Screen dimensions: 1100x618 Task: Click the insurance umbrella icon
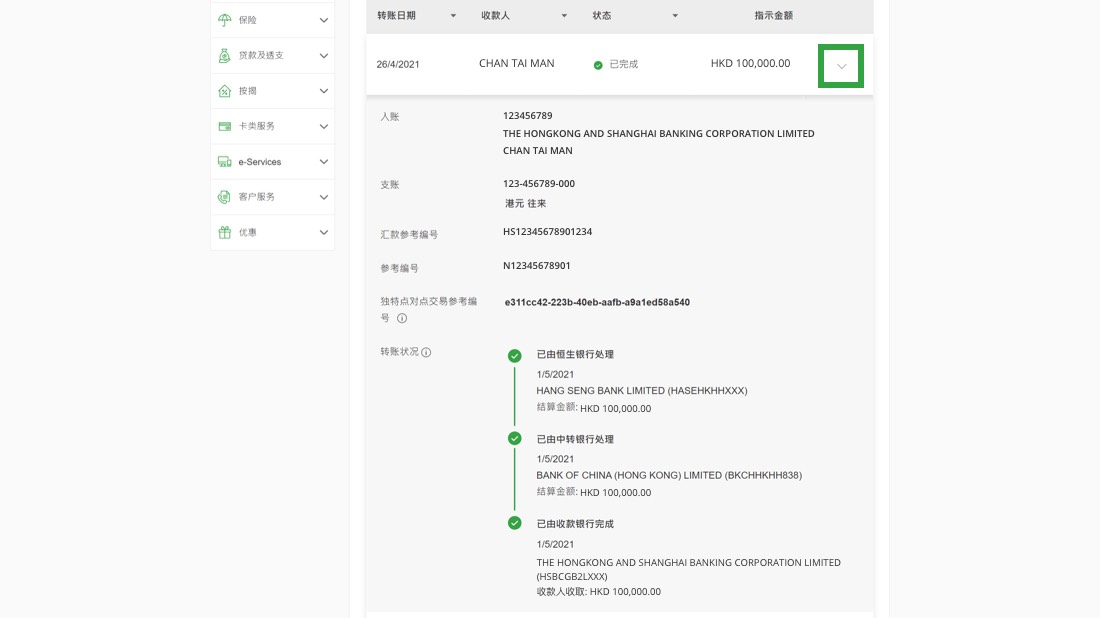[224, 20]
